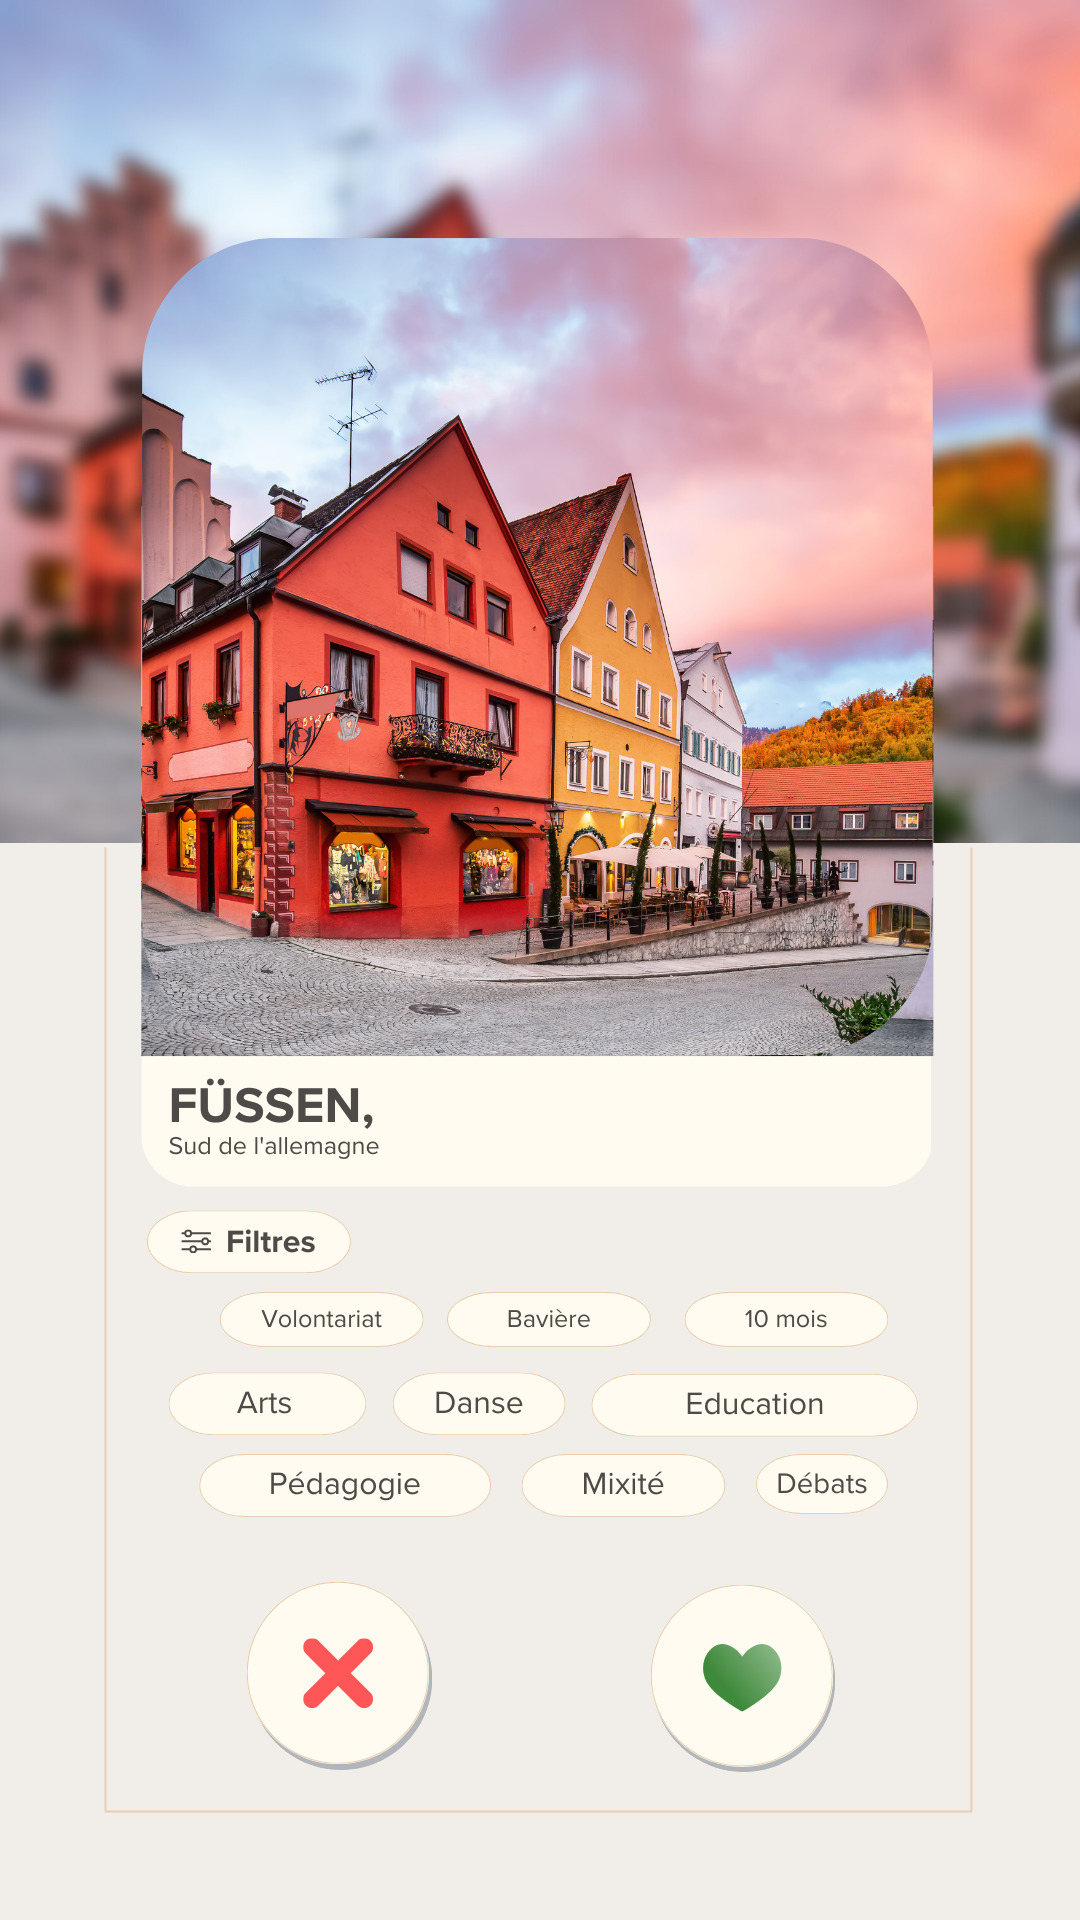This screenshot has height=1920, width=1080.
Task: Click the white title card area
Action: 537,1121
